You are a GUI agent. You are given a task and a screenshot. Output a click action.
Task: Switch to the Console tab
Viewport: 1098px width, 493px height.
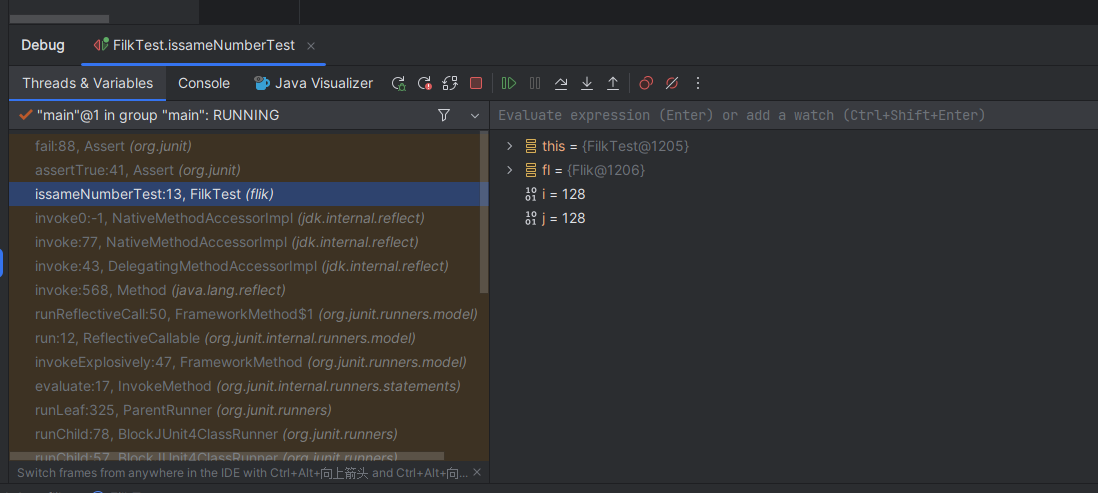(x=204, y=84)
